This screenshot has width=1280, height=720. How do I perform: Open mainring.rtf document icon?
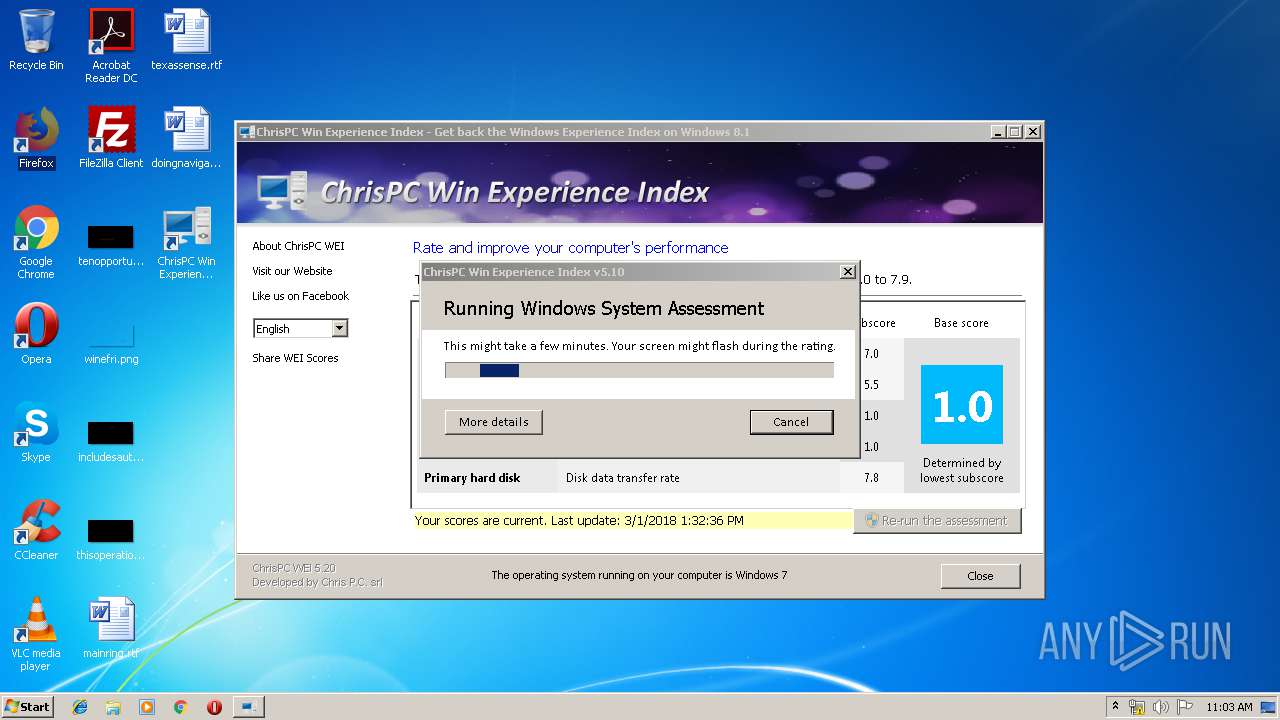(x=111, y=629)
